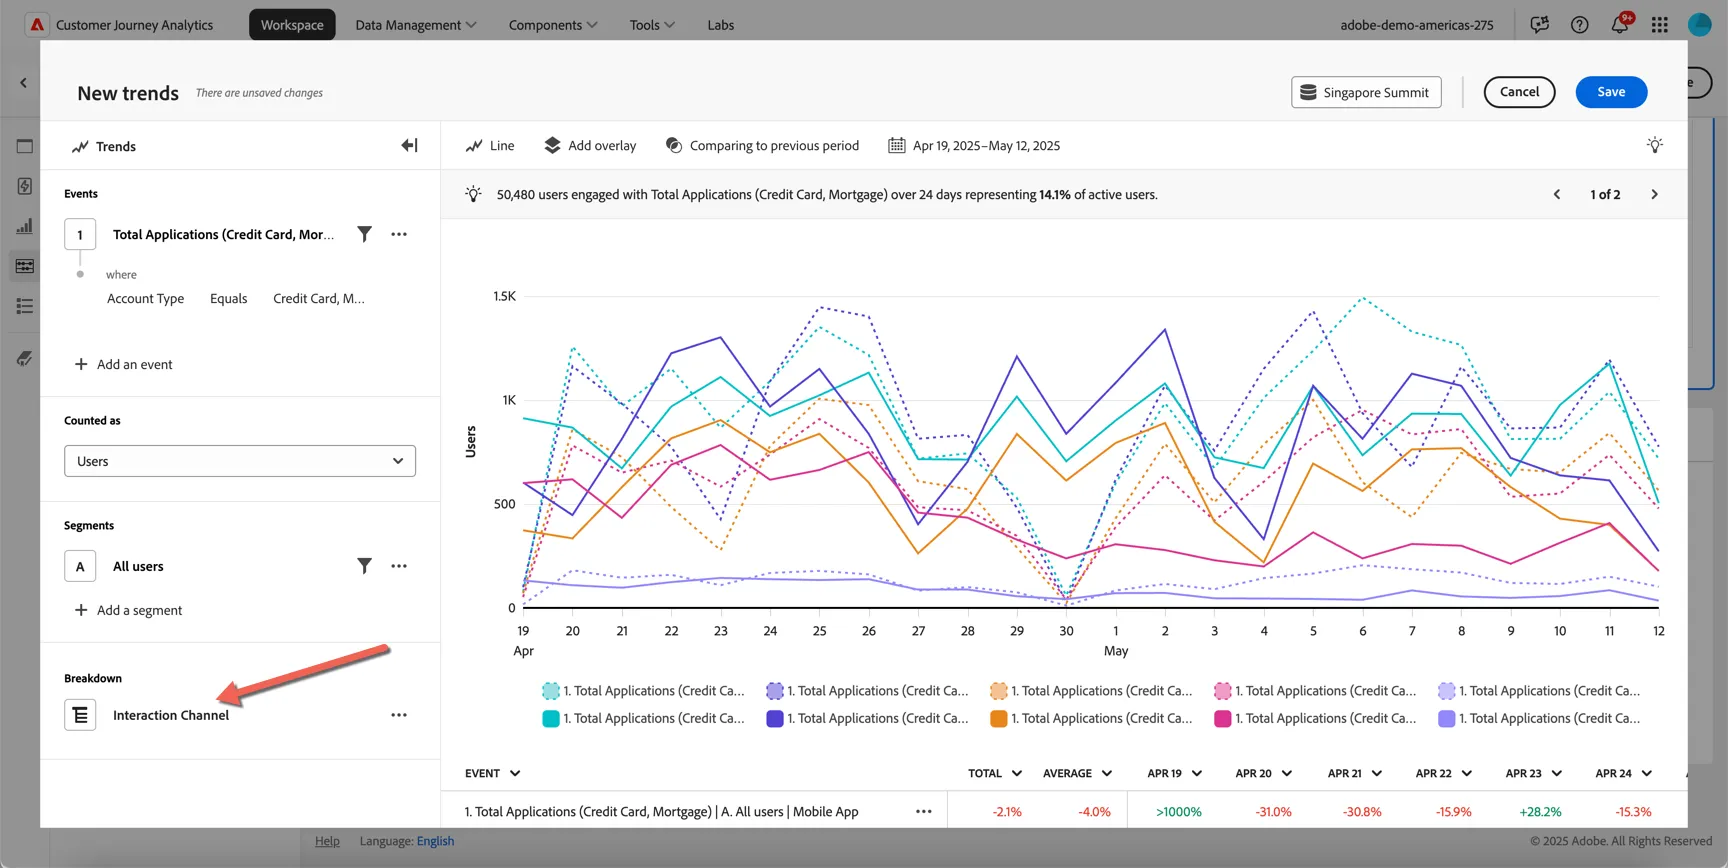
Task: Expand the Components menu
Action: pyautogui.click(x=553, y=25)
